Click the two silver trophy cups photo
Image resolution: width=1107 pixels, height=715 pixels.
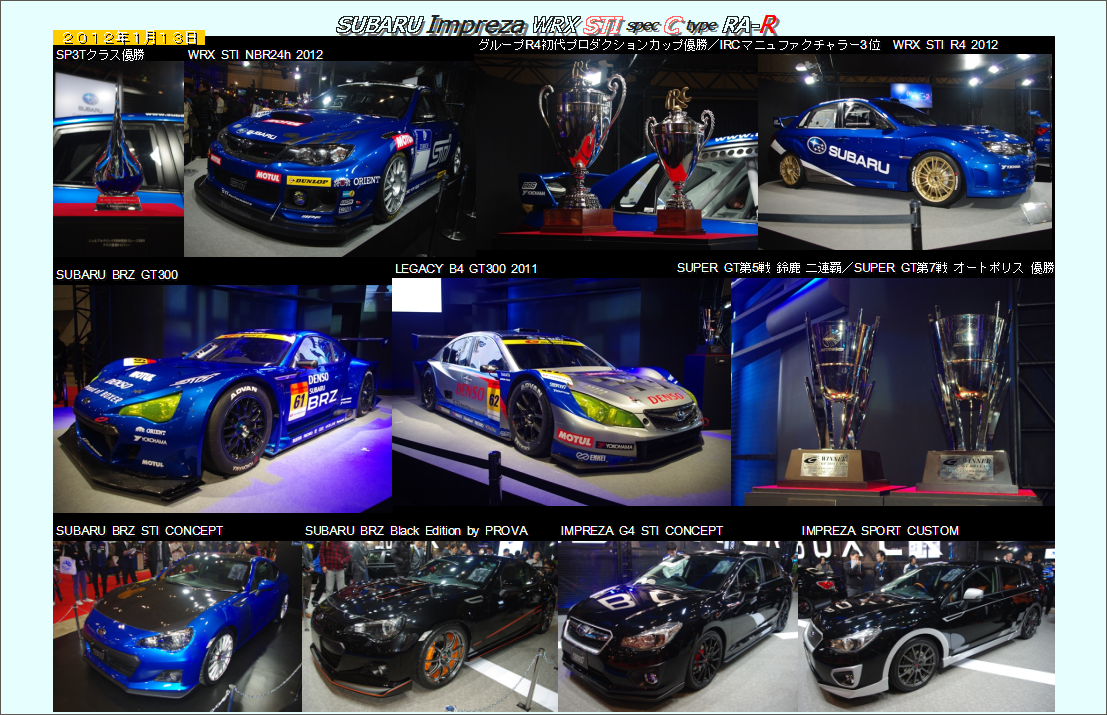[616, 152]
